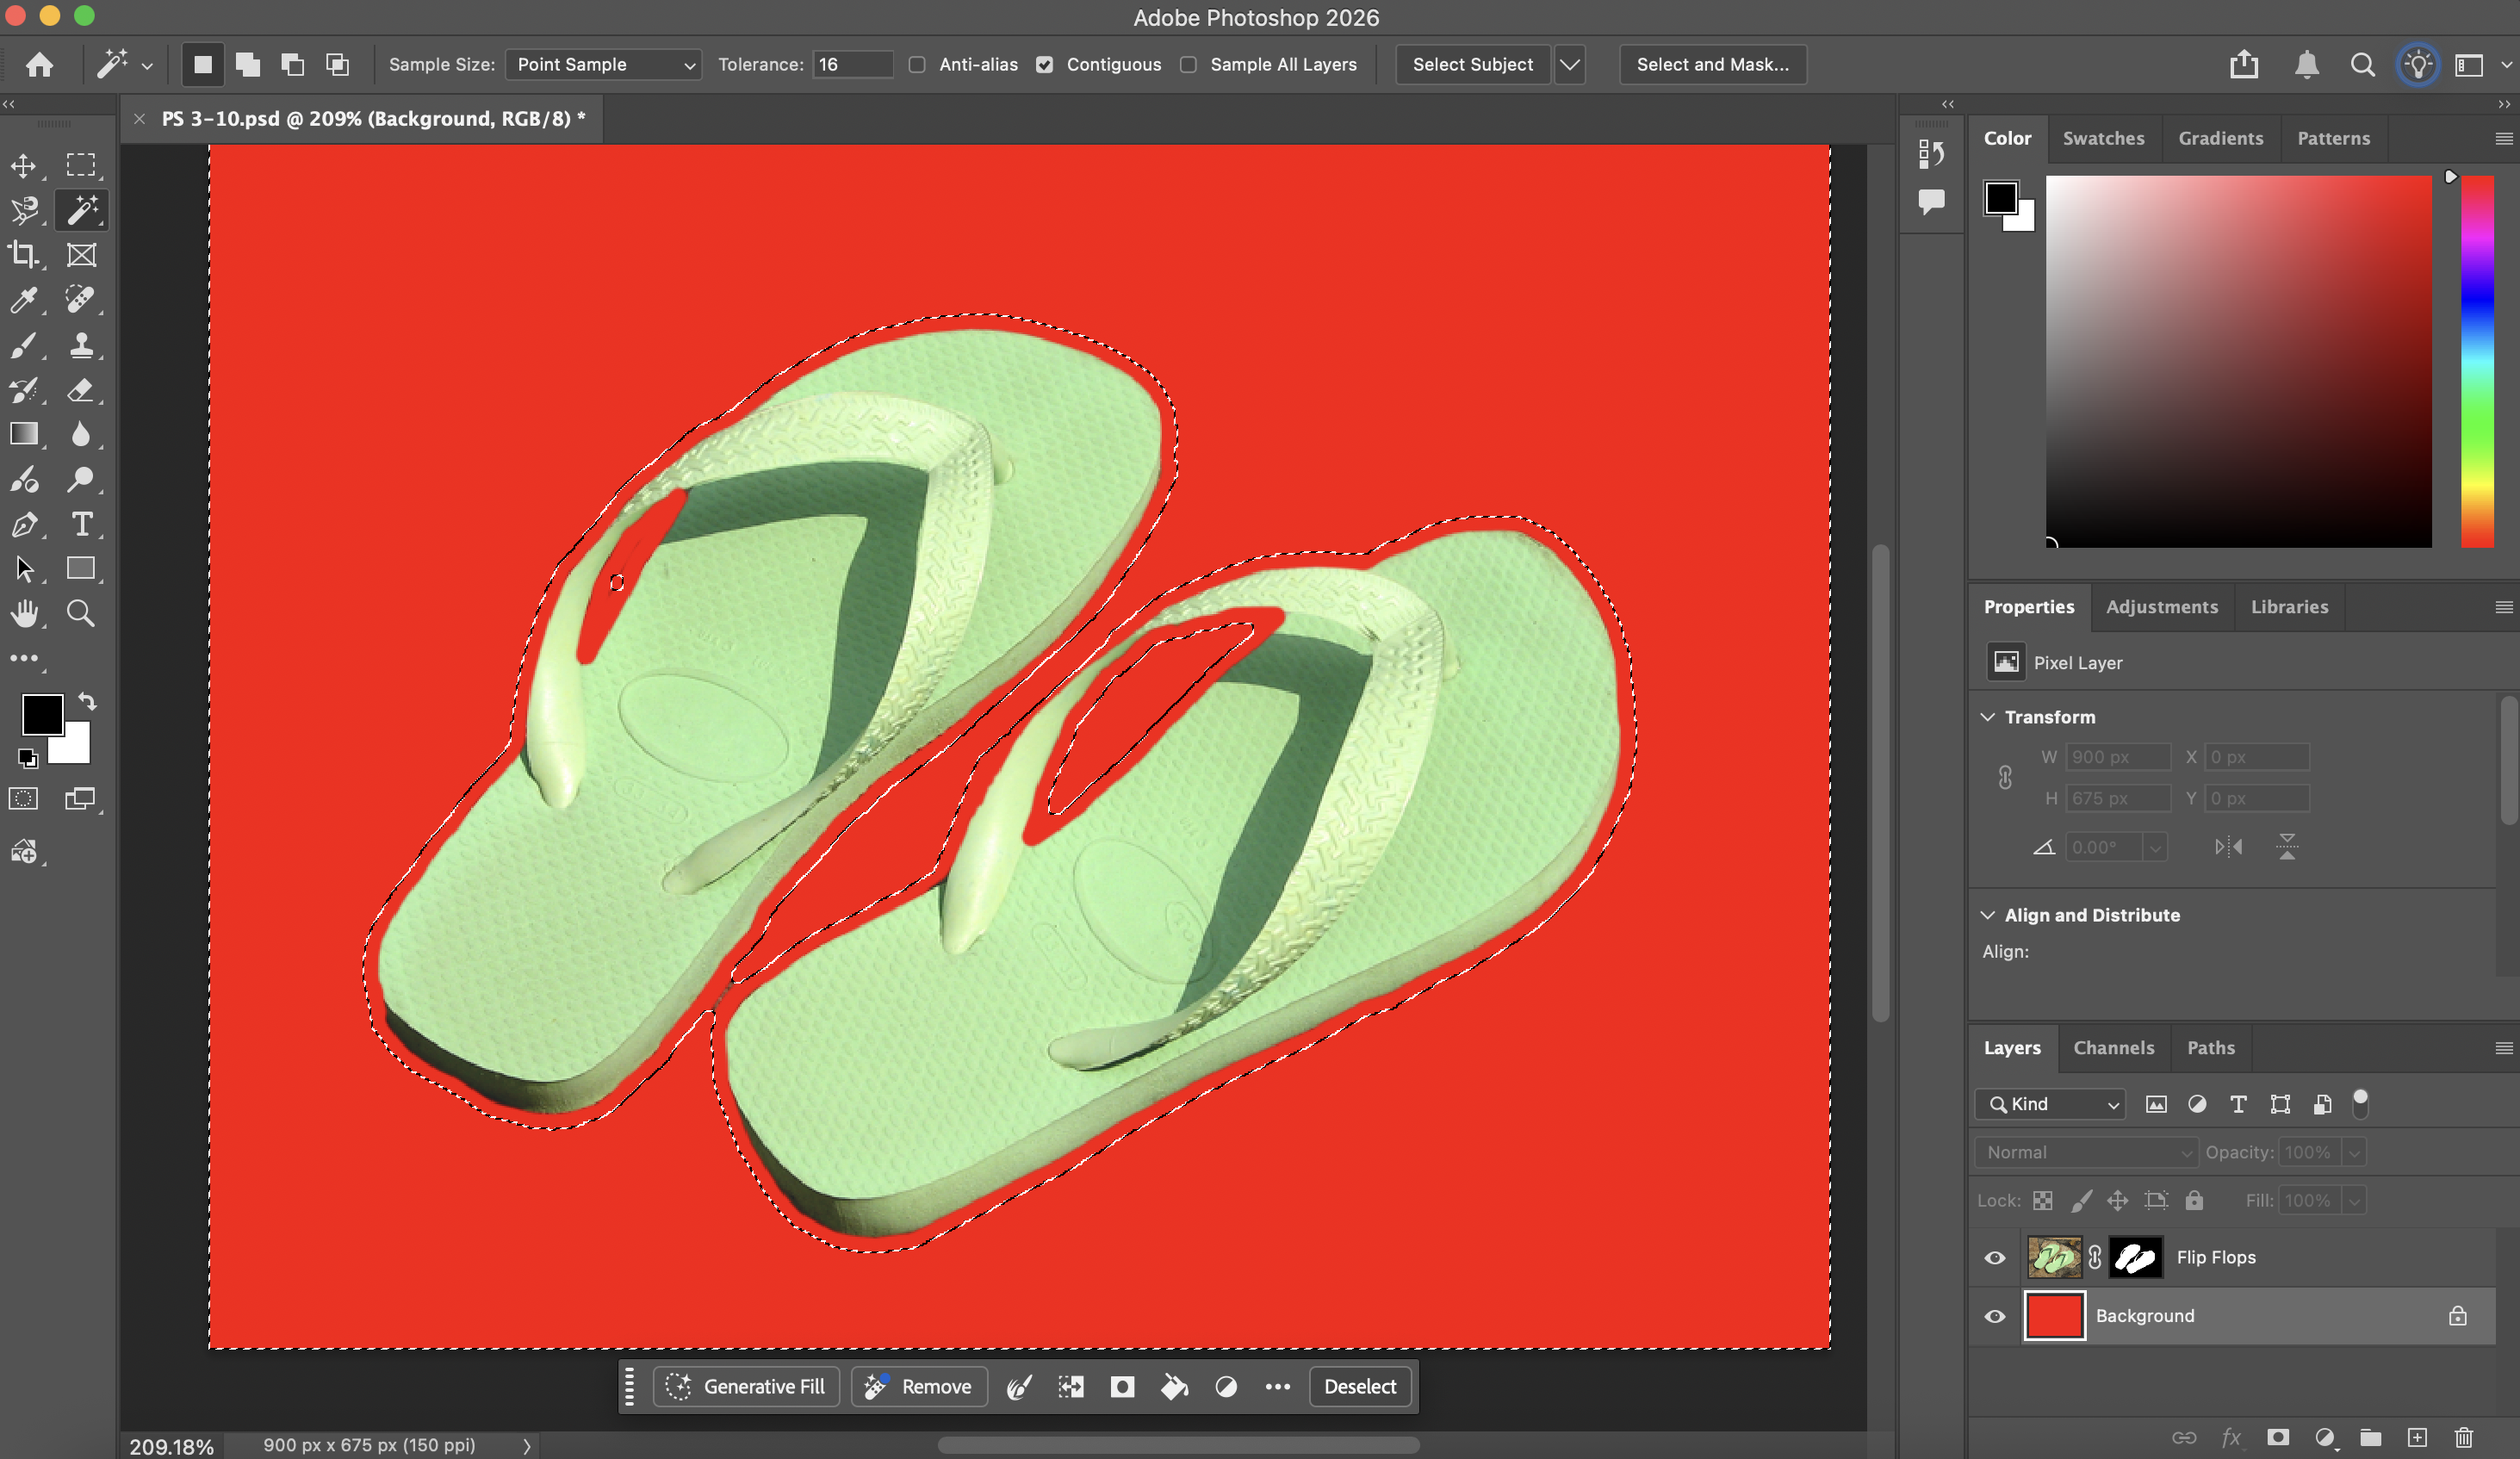This screenshot has width=2520, height=1459.
Task: Select the Eraser tool
Action: click(82, 391)
